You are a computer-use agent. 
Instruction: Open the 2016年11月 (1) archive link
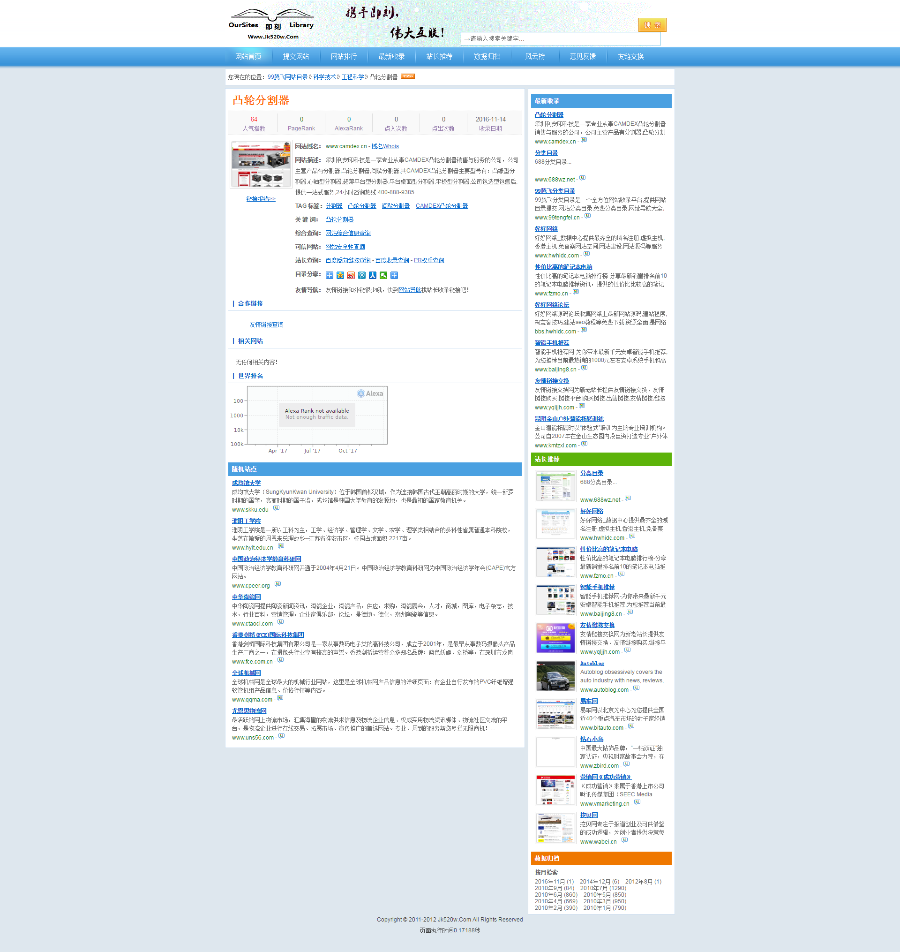tap(554, 881)
